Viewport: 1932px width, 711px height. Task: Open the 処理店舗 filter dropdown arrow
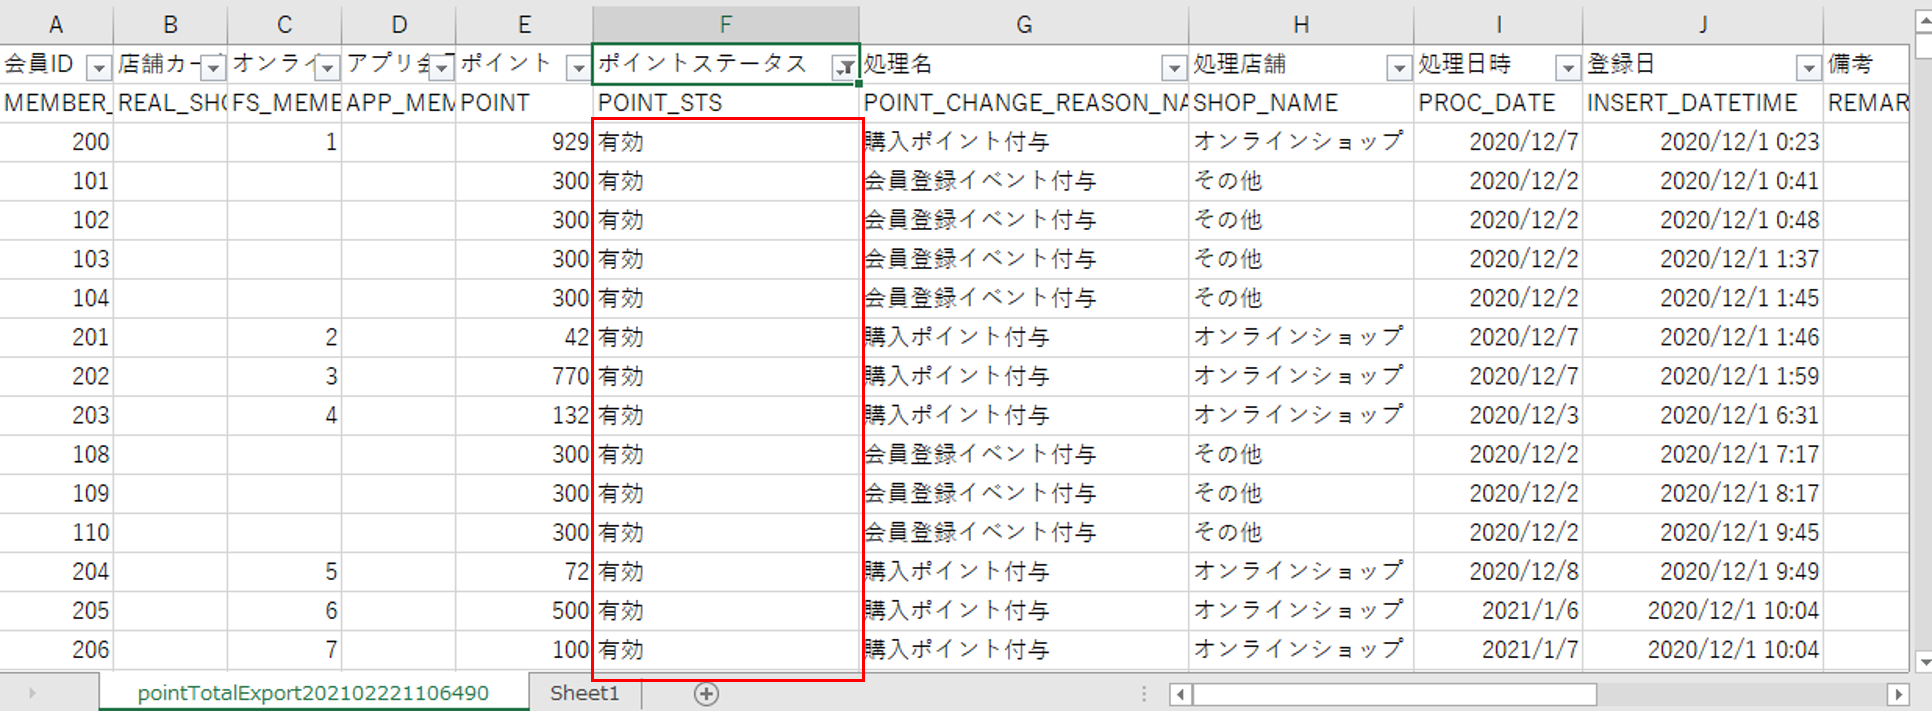click(1398, 68)
